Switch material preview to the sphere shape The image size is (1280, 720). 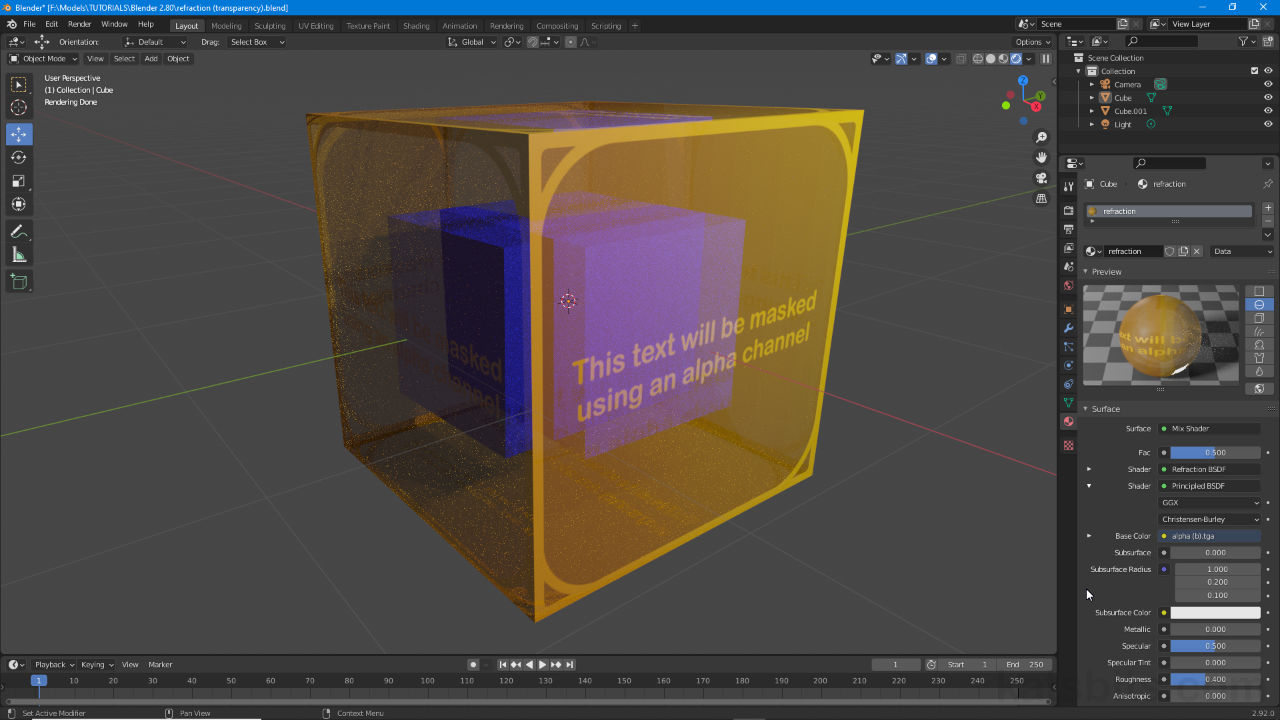point(1259,305)
